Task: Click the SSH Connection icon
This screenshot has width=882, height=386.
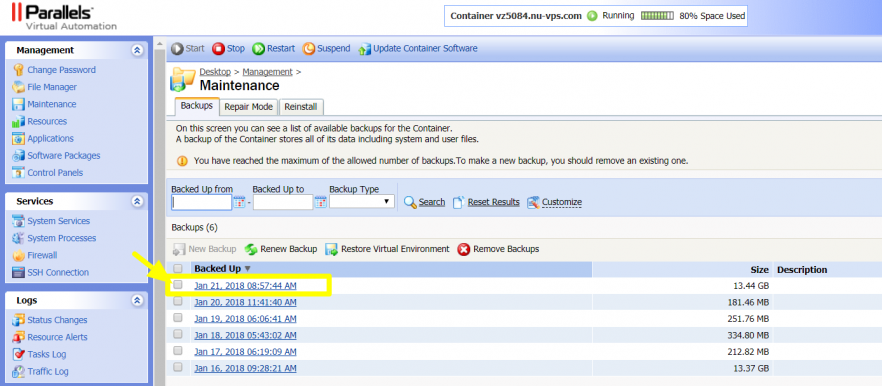Action: [x=18, y=272]
